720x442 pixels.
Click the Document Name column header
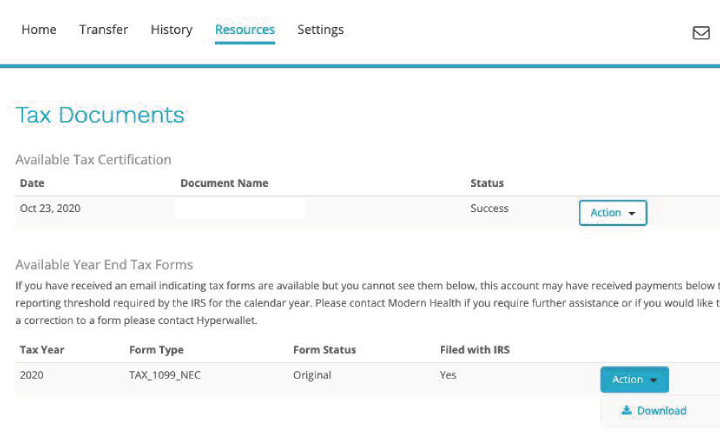click(224, 184)
